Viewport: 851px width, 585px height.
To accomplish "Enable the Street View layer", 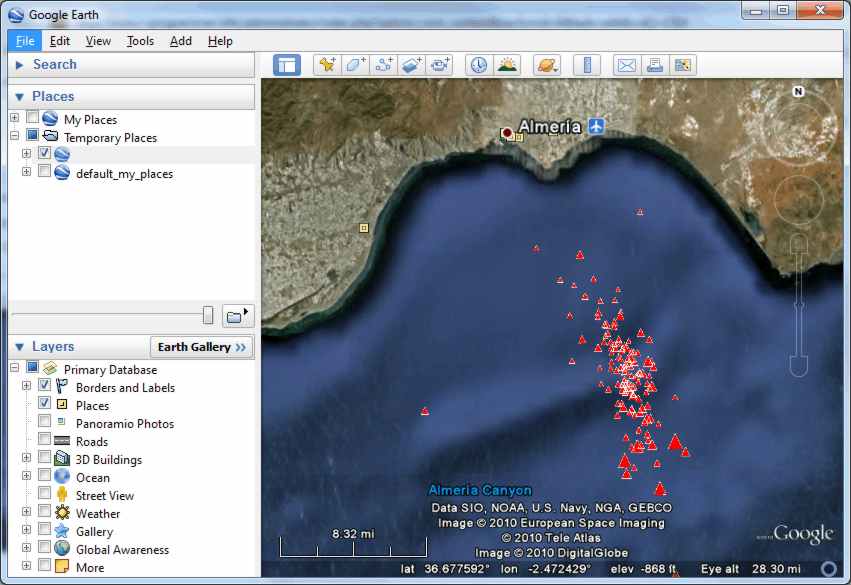I will [45, 493].
